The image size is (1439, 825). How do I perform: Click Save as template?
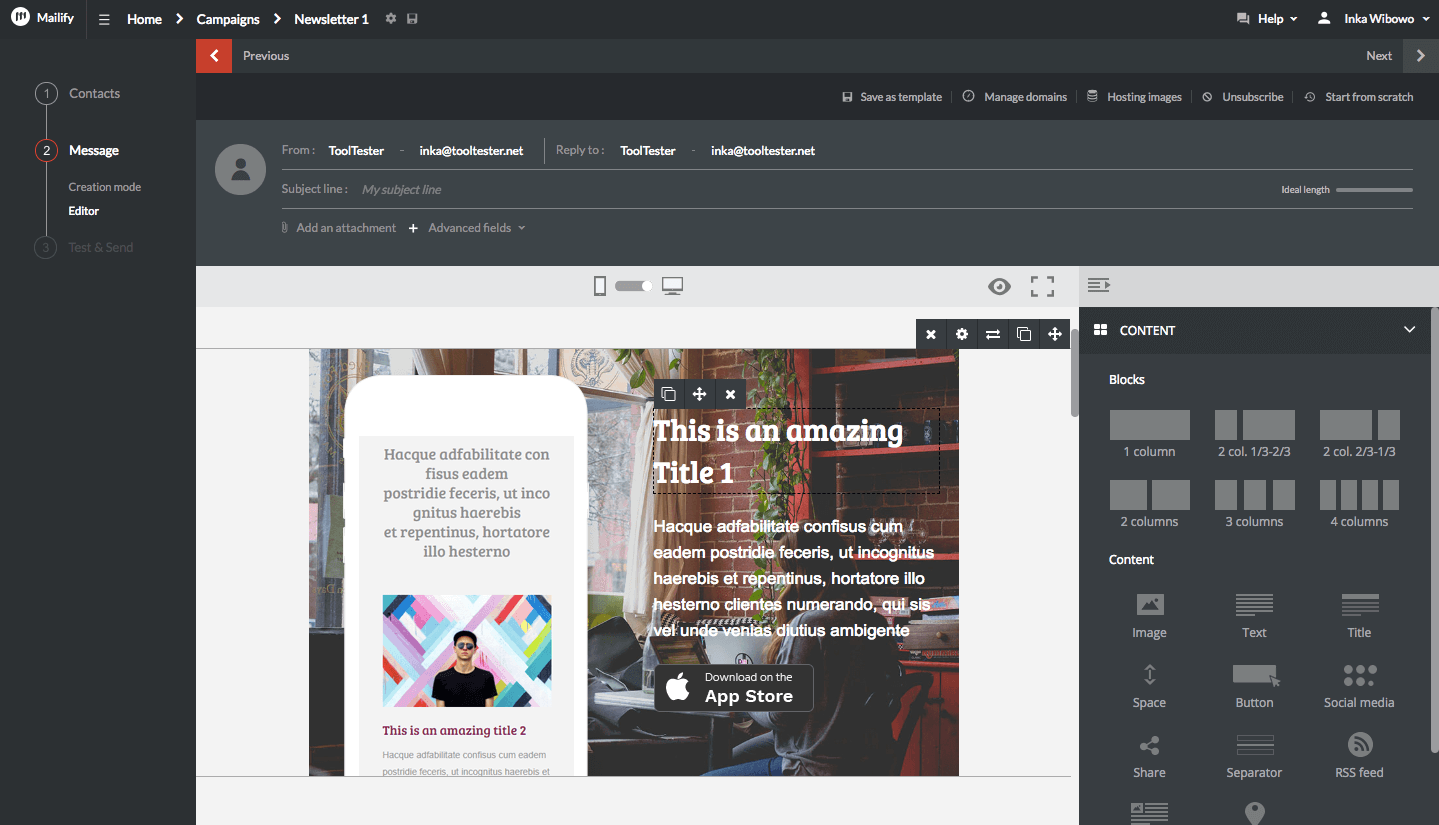point(892,97)
